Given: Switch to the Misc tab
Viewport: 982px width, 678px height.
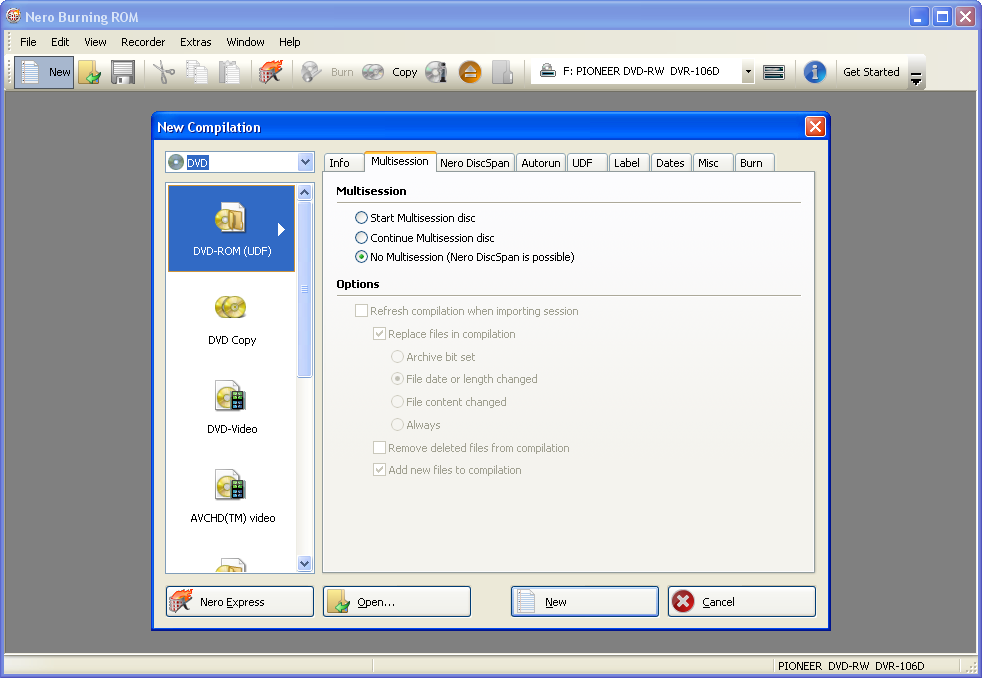Looking at the screenshot, I should 713,163.
